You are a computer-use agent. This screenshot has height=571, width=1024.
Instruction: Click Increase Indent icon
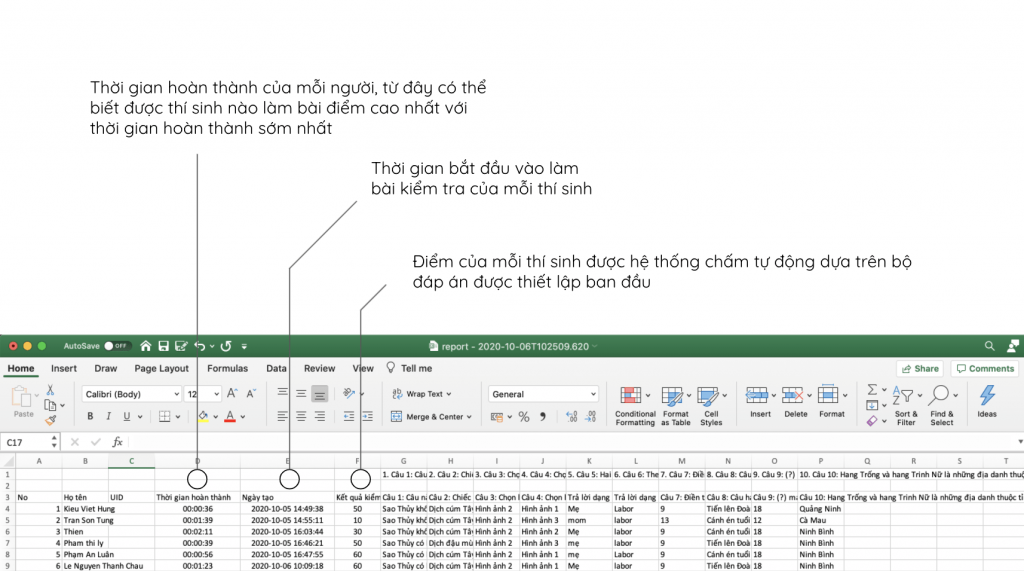368,416
